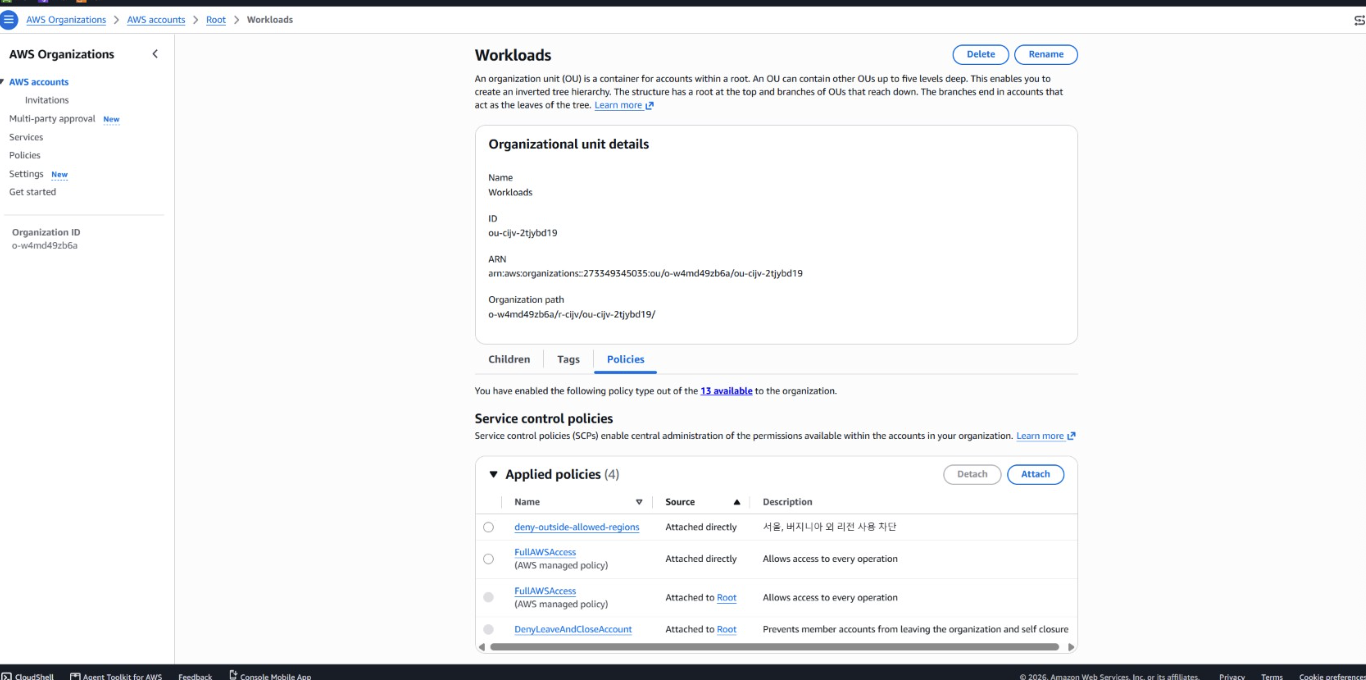Viewport: 1366px width, 680px height.
Task: Open the deny-outside-allowed-regions policy link
Action: 577,527
